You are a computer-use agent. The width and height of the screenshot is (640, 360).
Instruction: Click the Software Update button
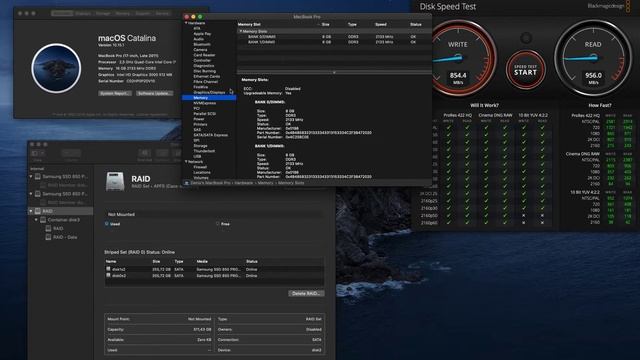tap(154, 93)
